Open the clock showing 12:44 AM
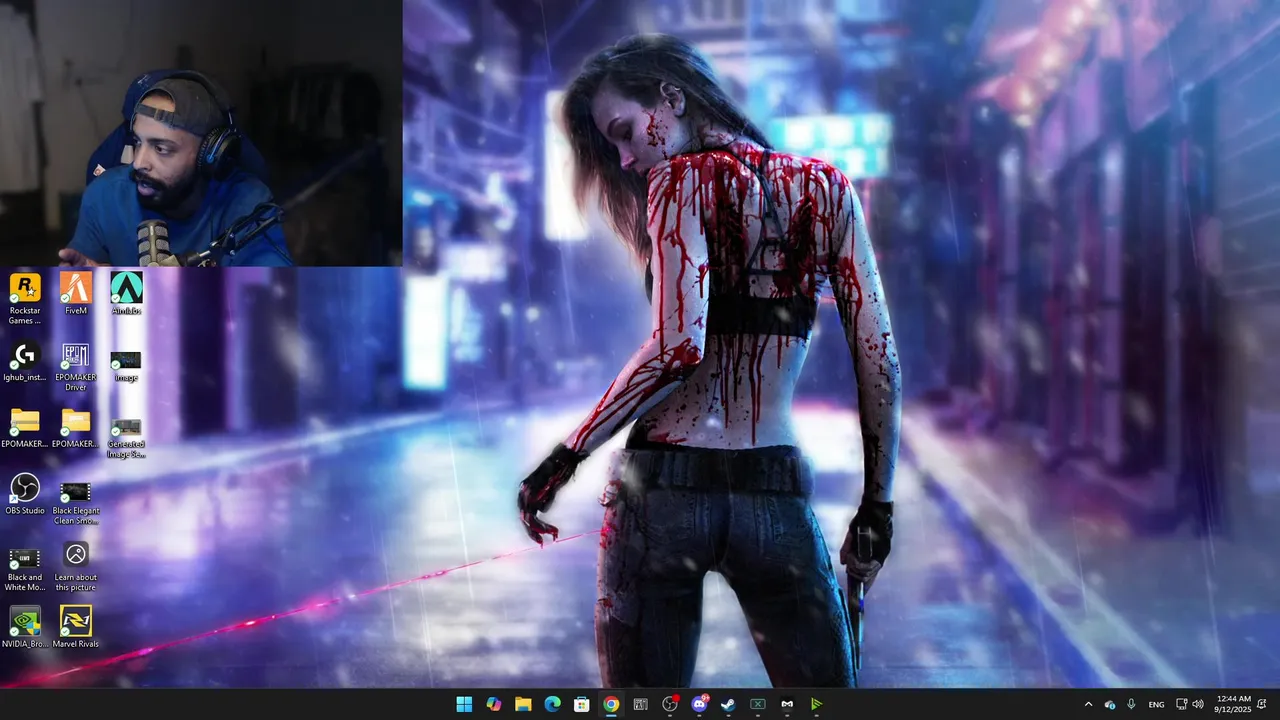This screenshot has height=720, width=1280. (x=1235, y=704)
